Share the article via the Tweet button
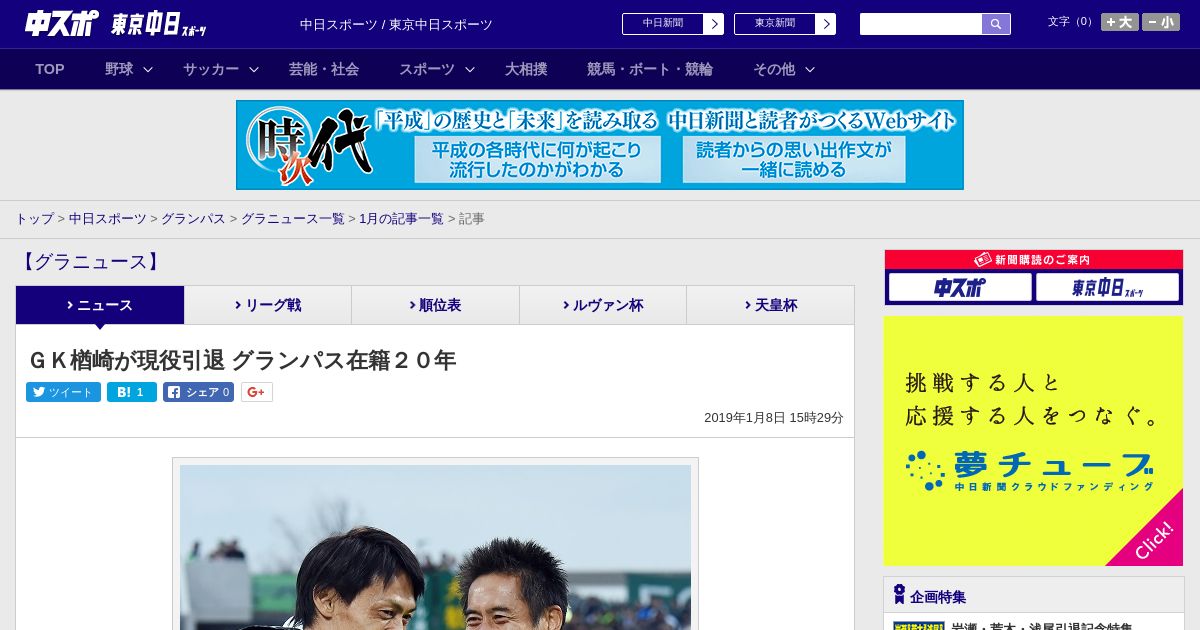Image resolution: width=1200 pixels, height=630 pixels. [x=63, y=392]
